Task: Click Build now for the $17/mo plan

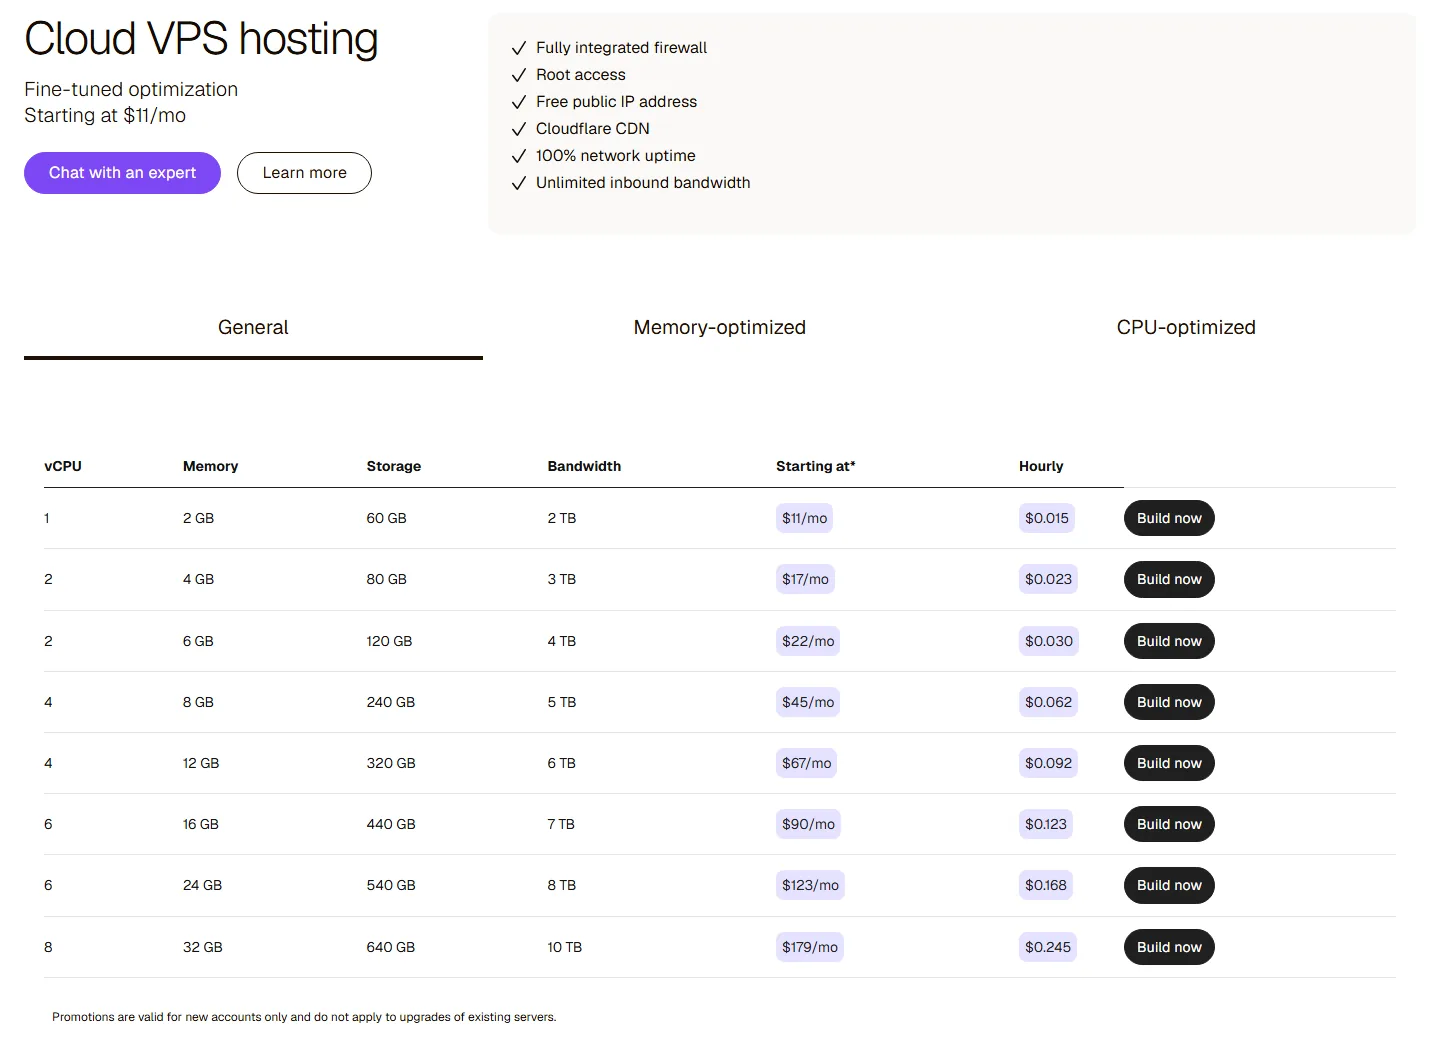Action: click(x=1169, y=579)
